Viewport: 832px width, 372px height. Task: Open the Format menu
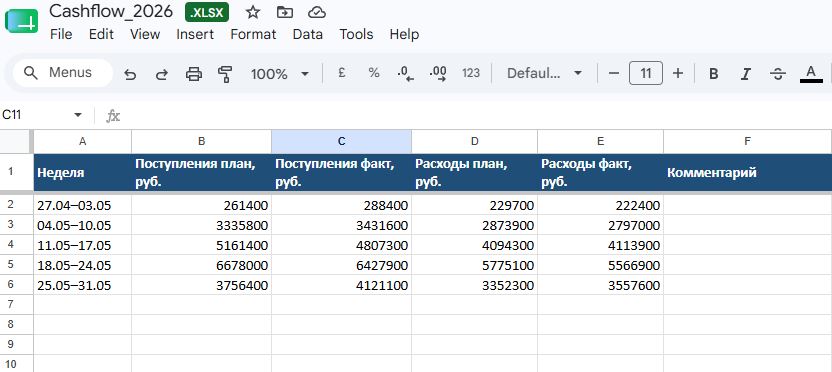253,34
